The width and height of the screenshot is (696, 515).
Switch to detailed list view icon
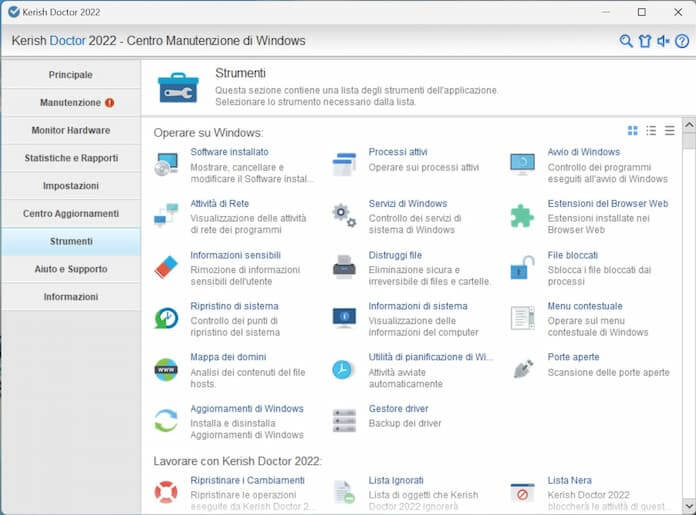click(x=651, y=130)
